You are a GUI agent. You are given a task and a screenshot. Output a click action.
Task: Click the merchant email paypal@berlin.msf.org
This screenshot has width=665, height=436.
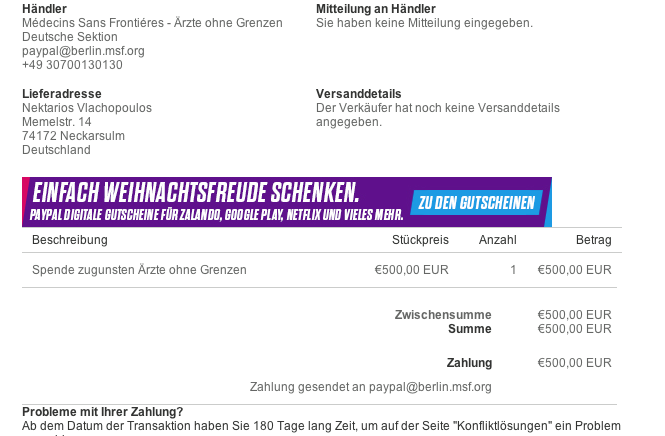coord(83,51)
